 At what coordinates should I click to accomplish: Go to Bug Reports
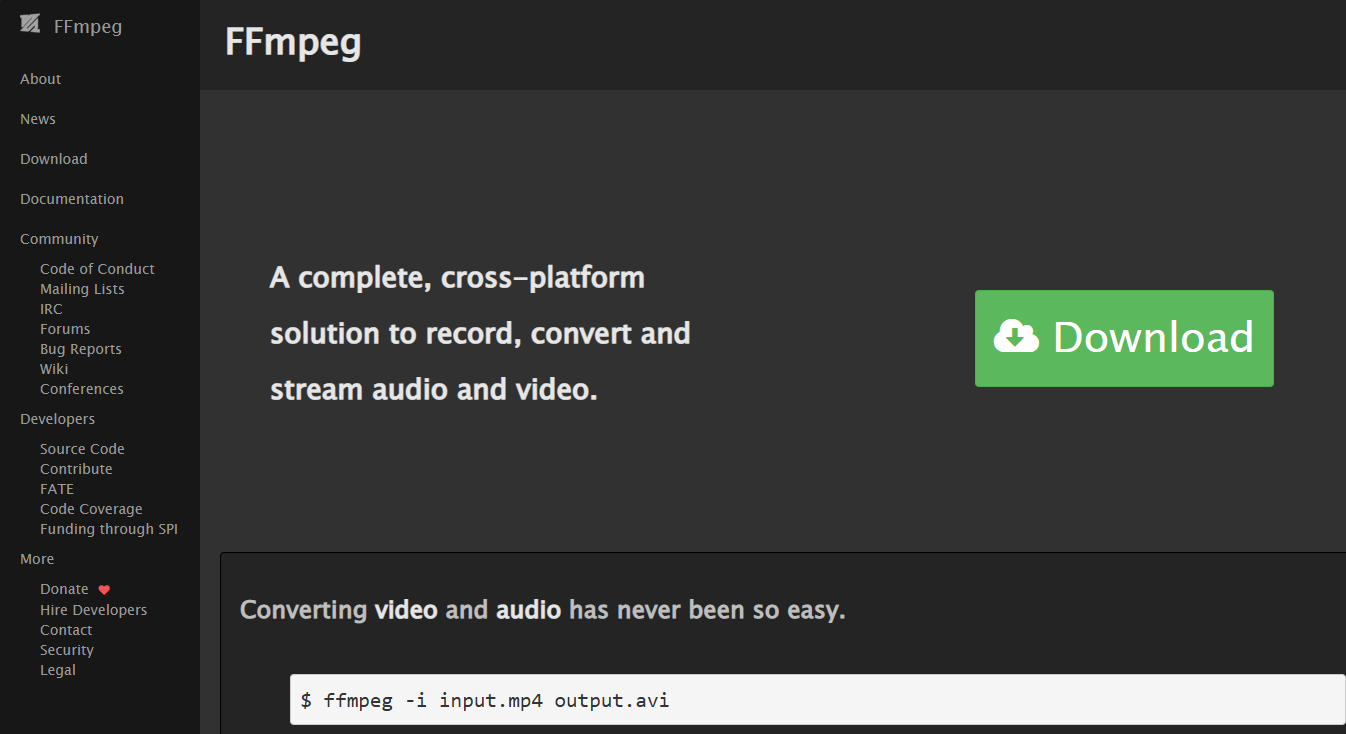coord(81,349)
